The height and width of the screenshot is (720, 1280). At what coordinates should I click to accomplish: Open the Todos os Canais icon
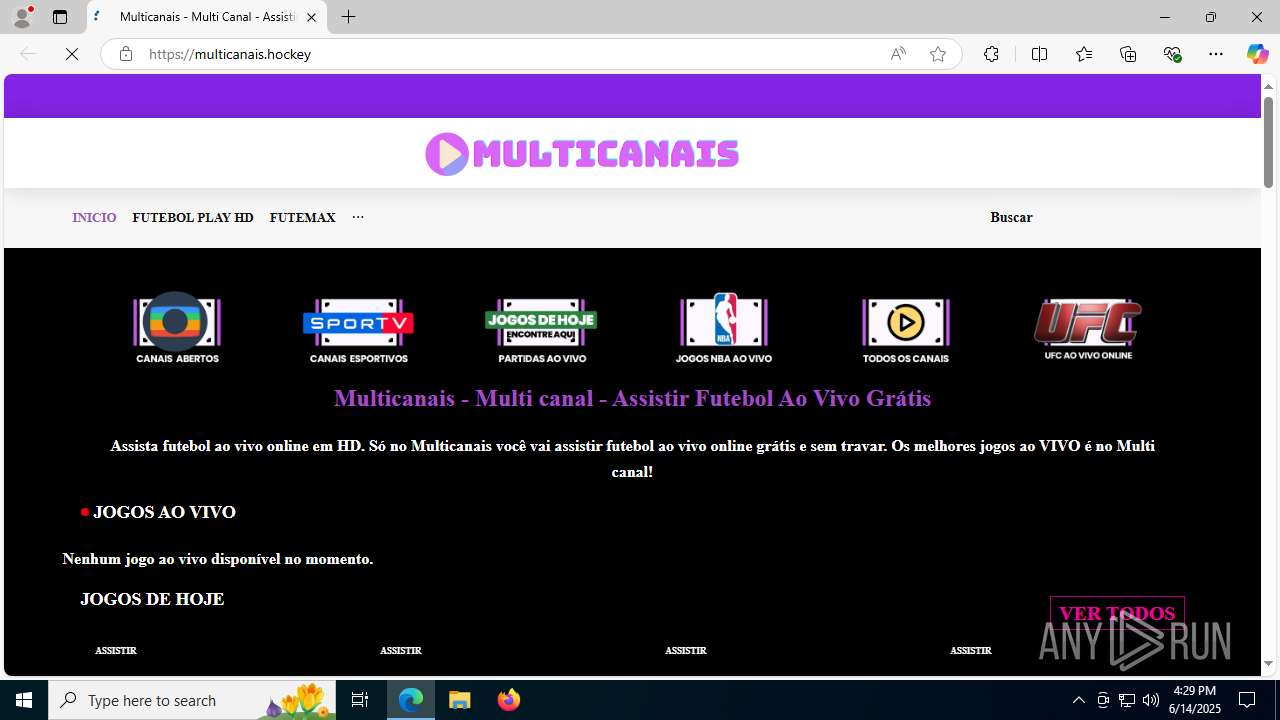point(905,330)
